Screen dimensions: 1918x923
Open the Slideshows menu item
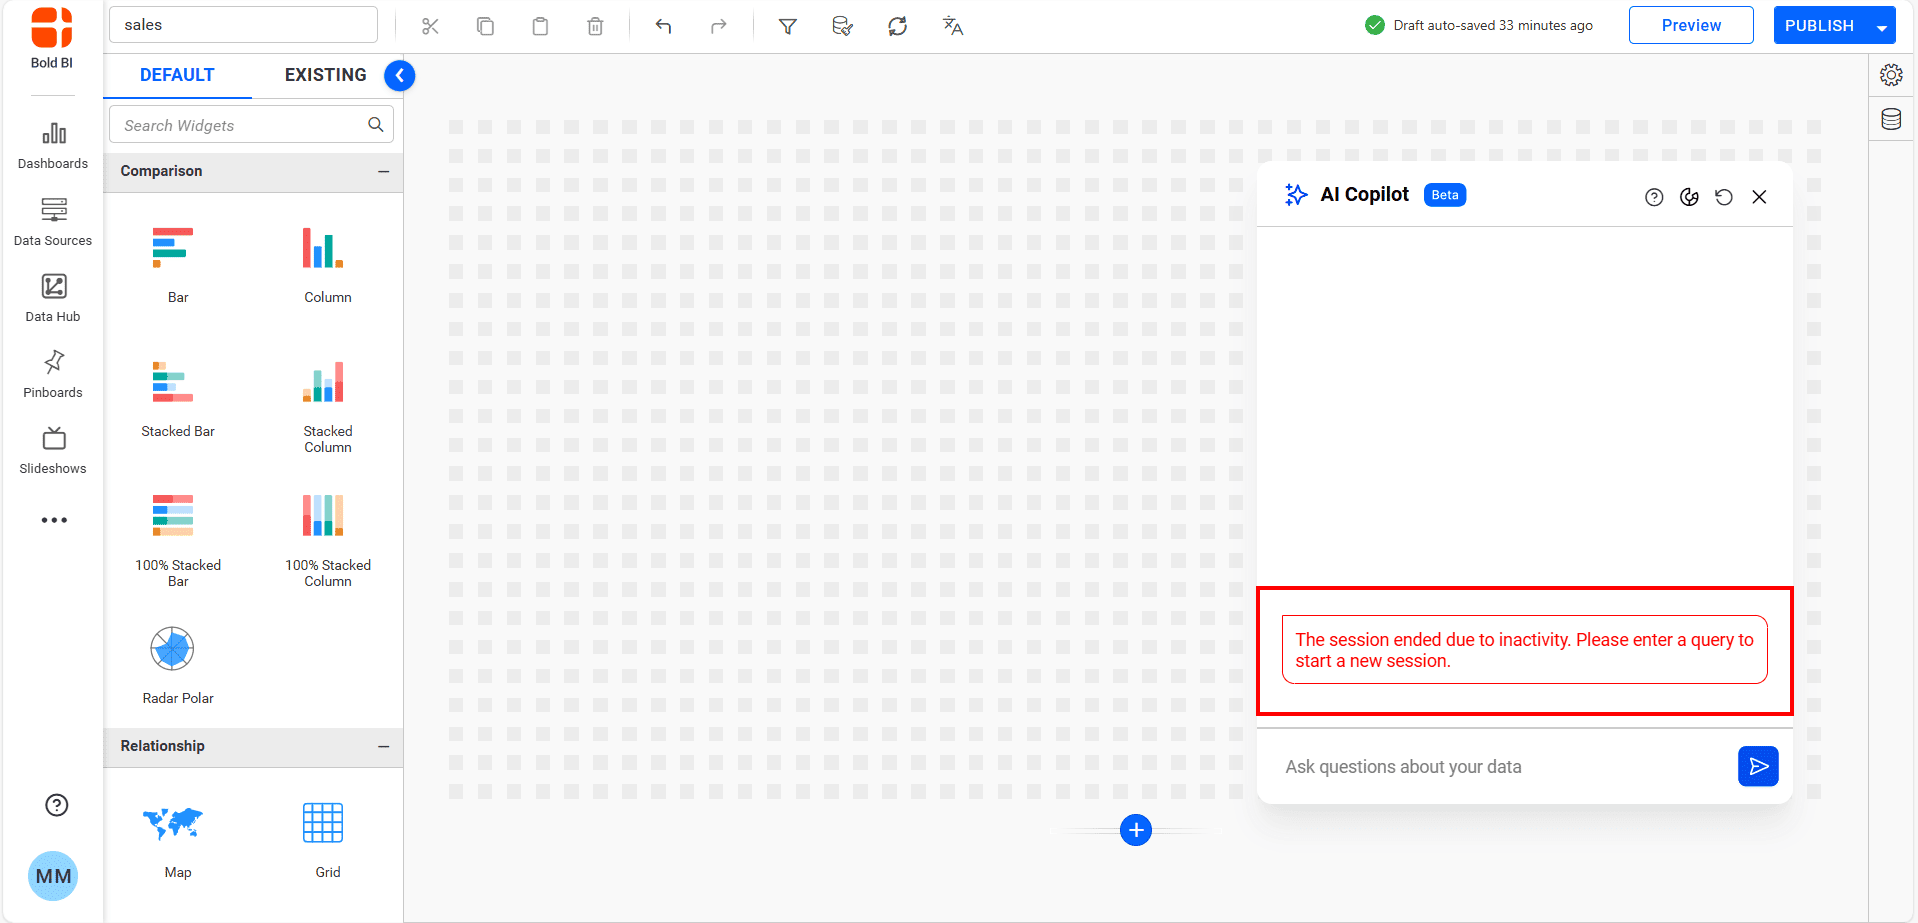coord(52,450)
